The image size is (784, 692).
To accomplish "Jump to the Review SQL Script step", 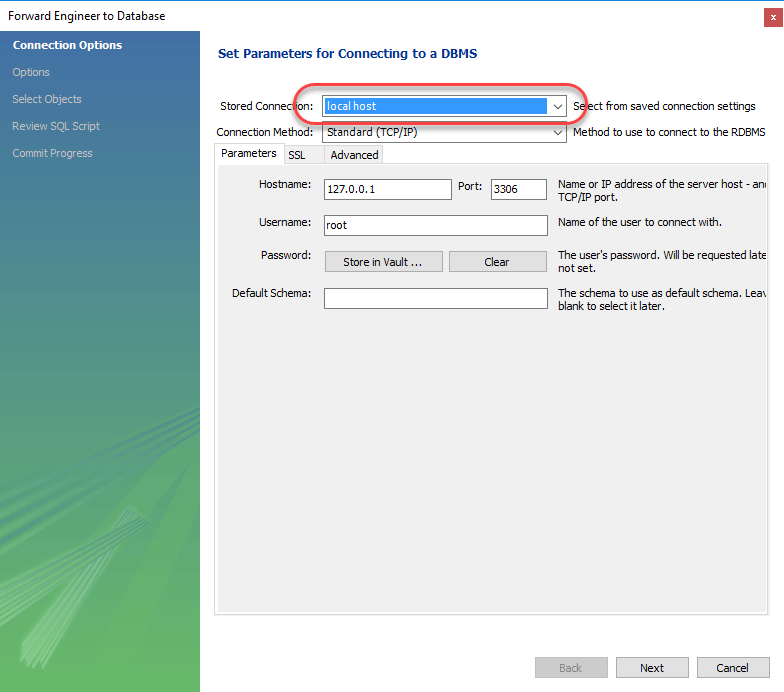I will click(x=56, y=126).
